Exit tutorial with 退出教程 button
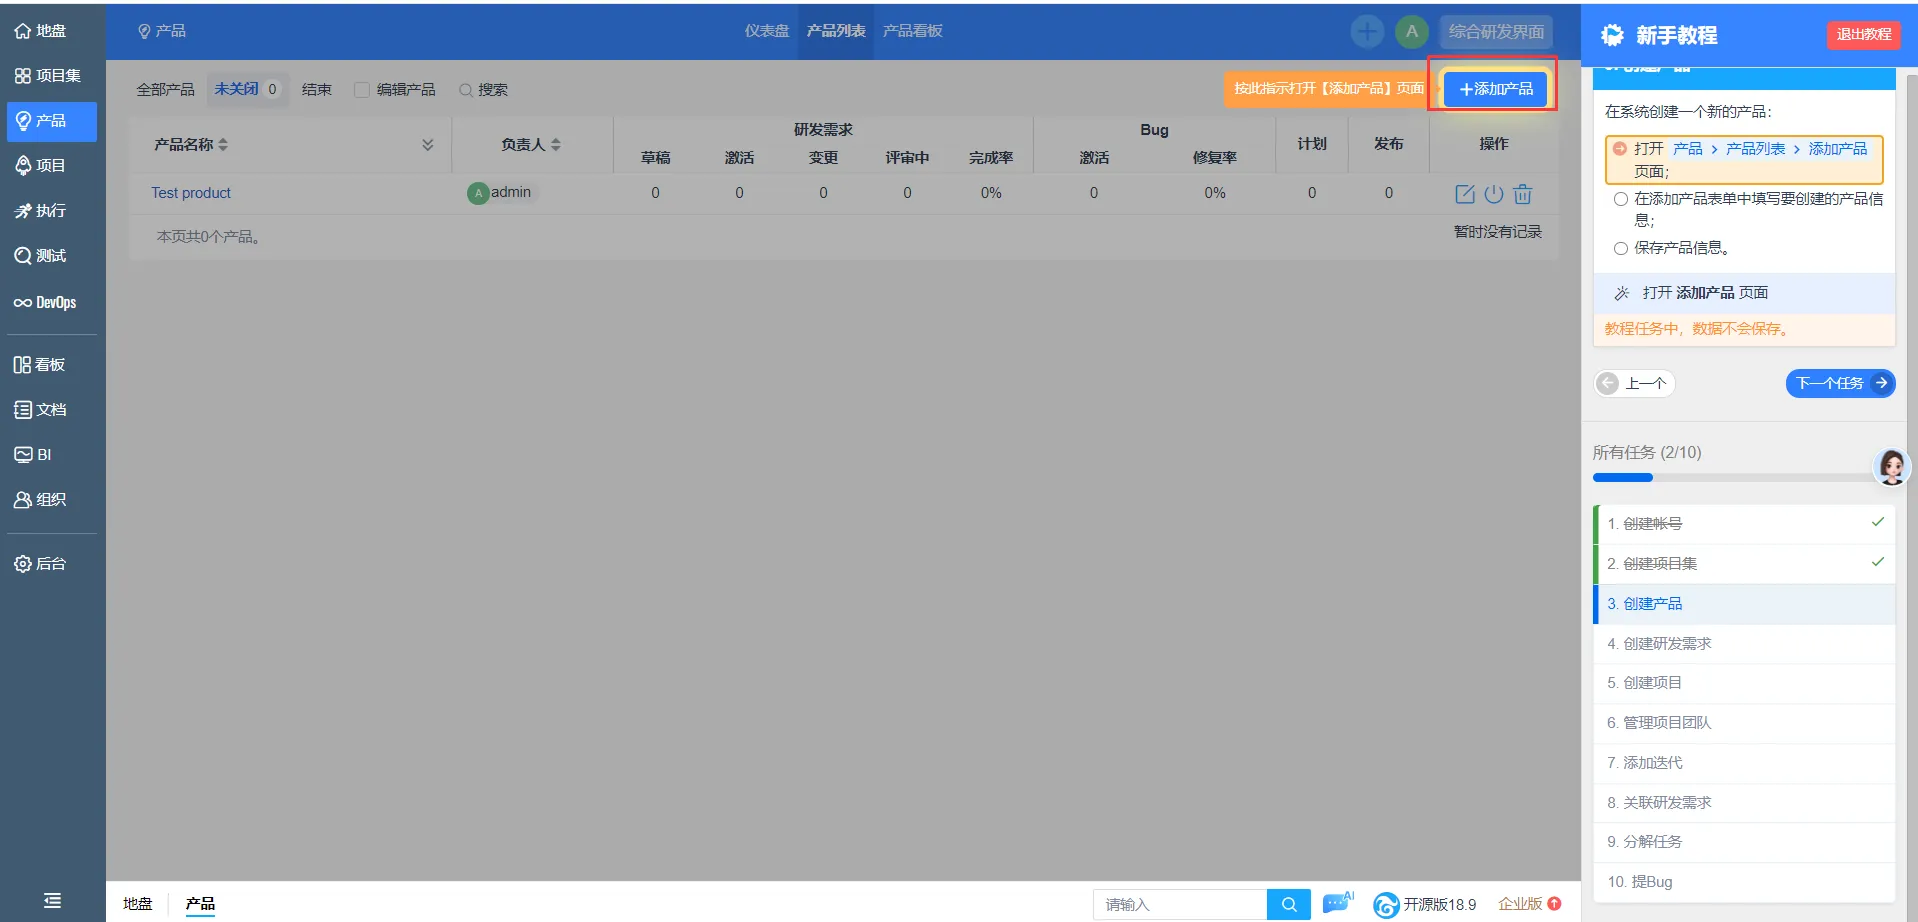 [x=1864, y=35]
